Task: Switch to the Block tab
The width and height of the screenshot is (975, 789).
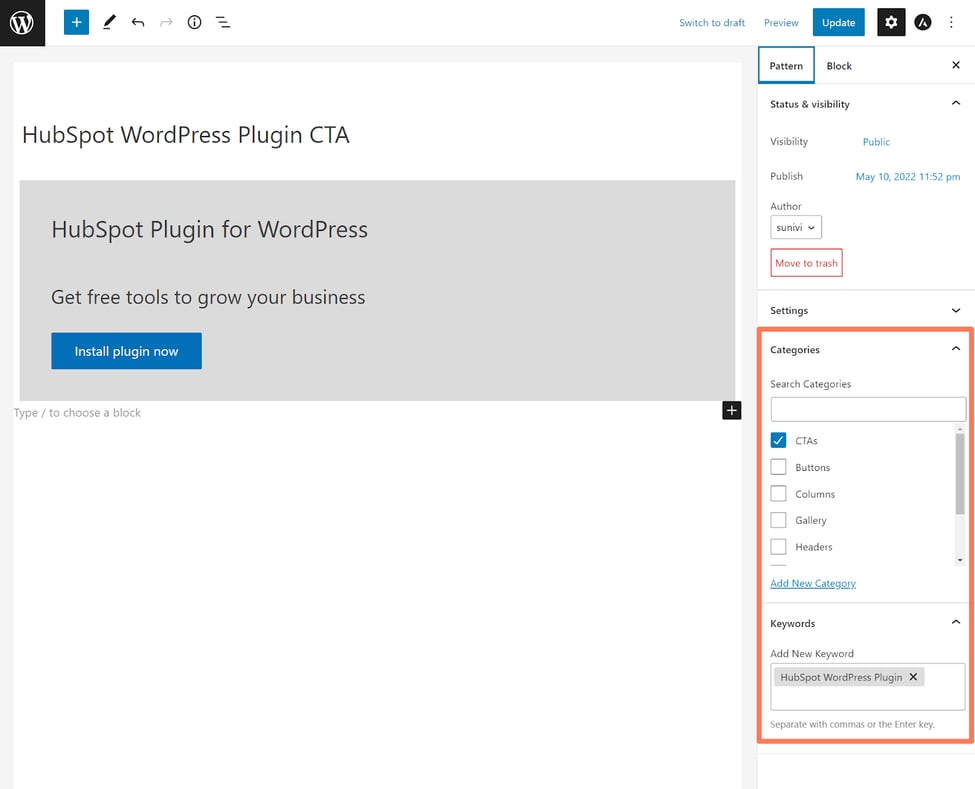Action: click(839, 66)
